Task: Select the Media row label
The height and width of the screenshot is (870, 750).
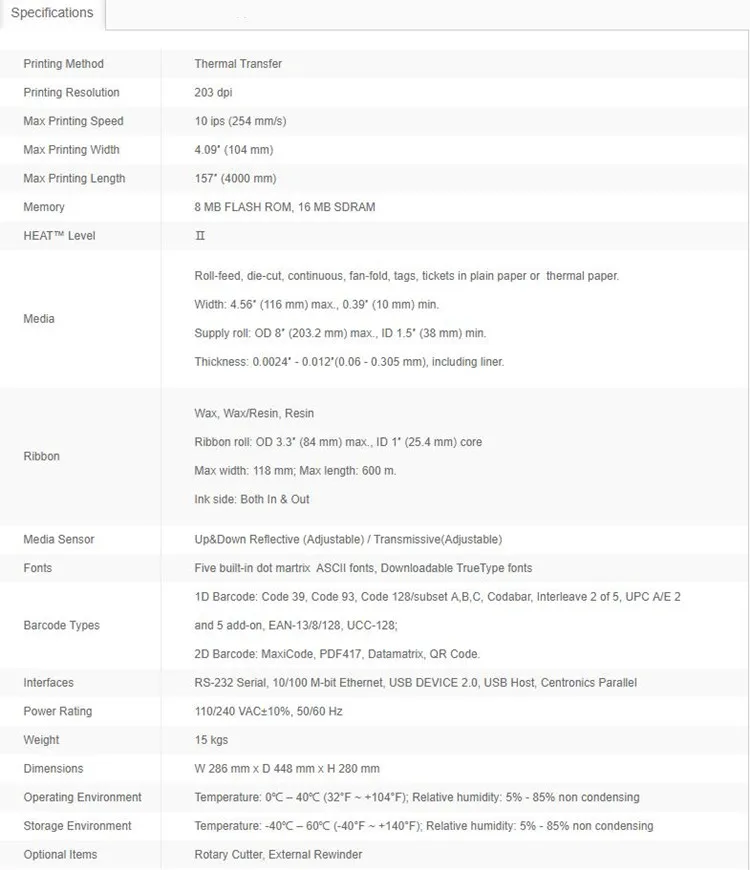Action: point(39,319)
